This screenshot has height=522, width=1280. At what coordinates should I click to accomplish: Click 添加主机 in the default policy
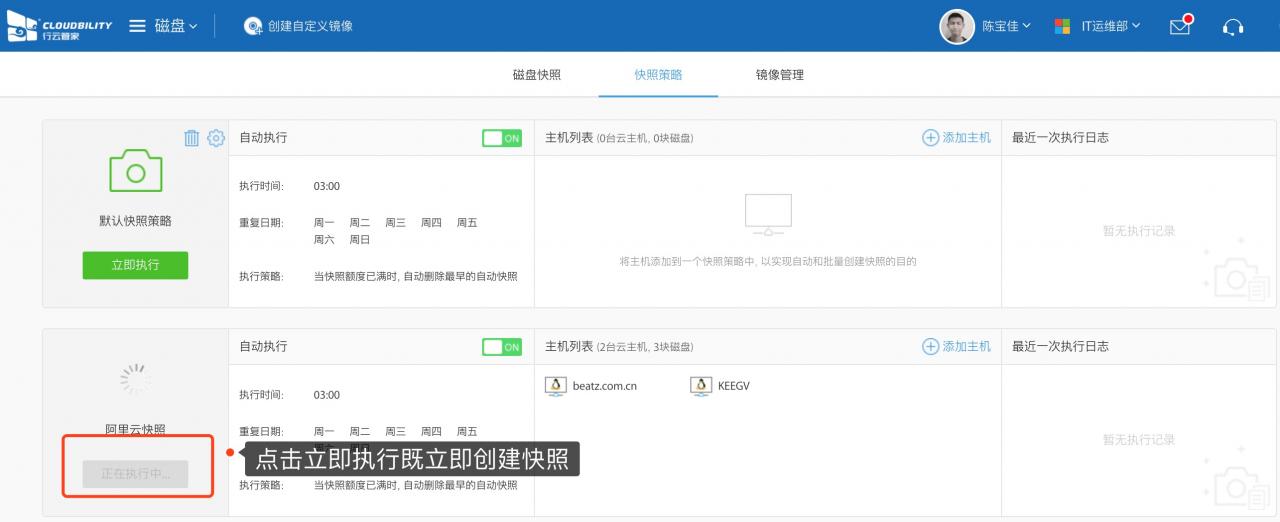coord(956,138)
